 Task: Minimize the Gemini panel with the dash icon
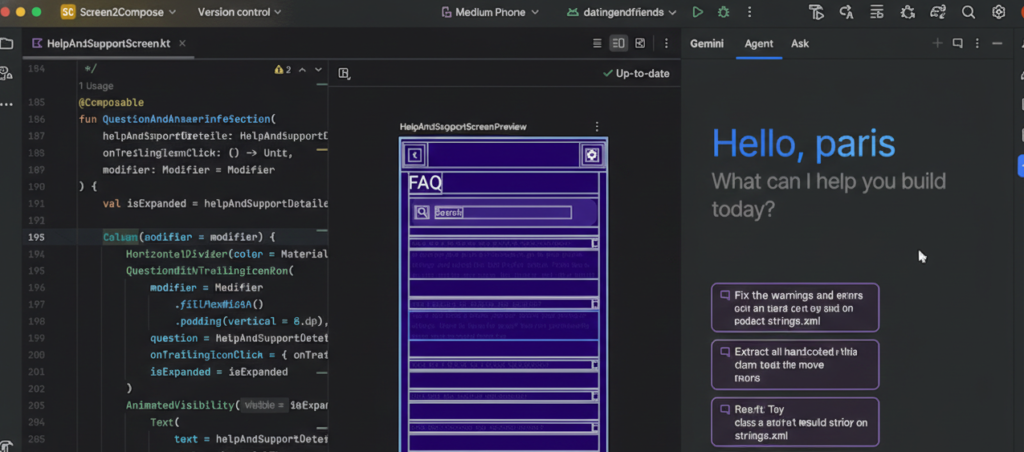pos(997,43)
